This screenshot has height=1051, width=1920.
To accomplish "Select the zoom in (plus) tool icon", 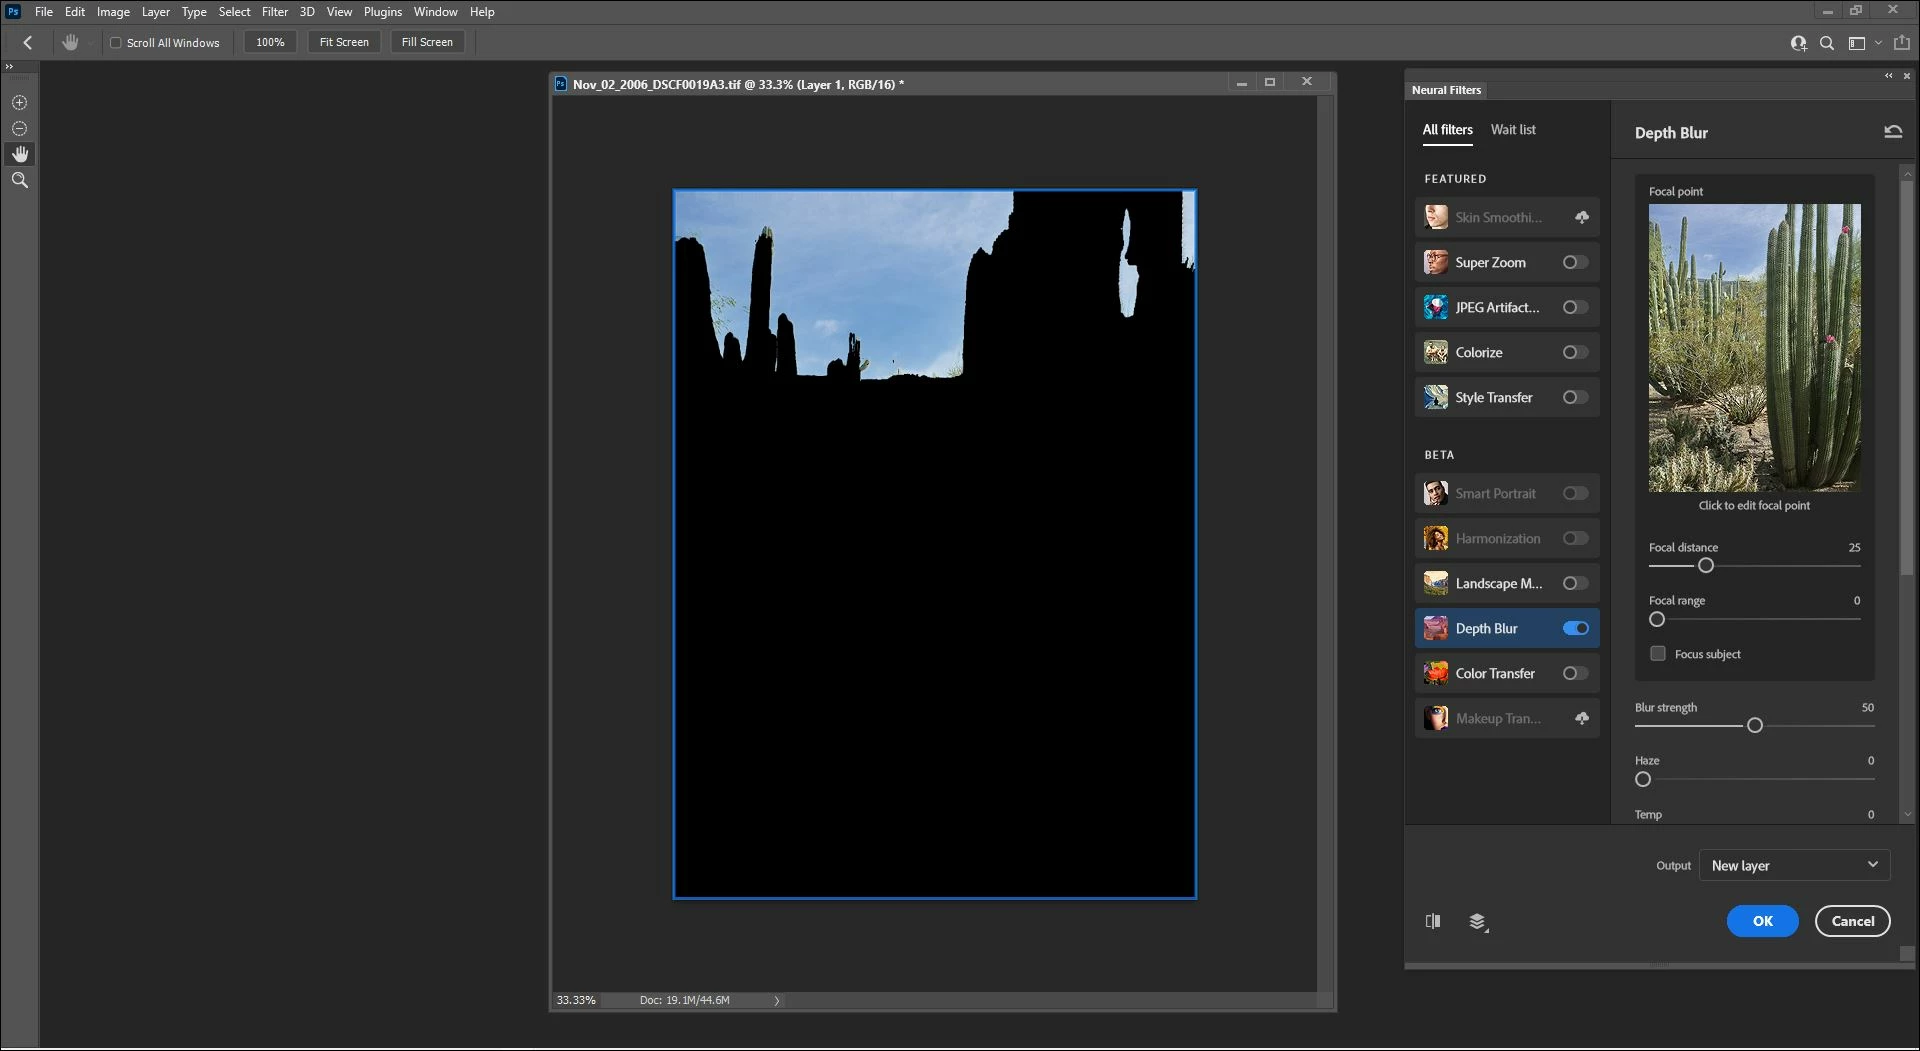I will [x=19, y=103].
